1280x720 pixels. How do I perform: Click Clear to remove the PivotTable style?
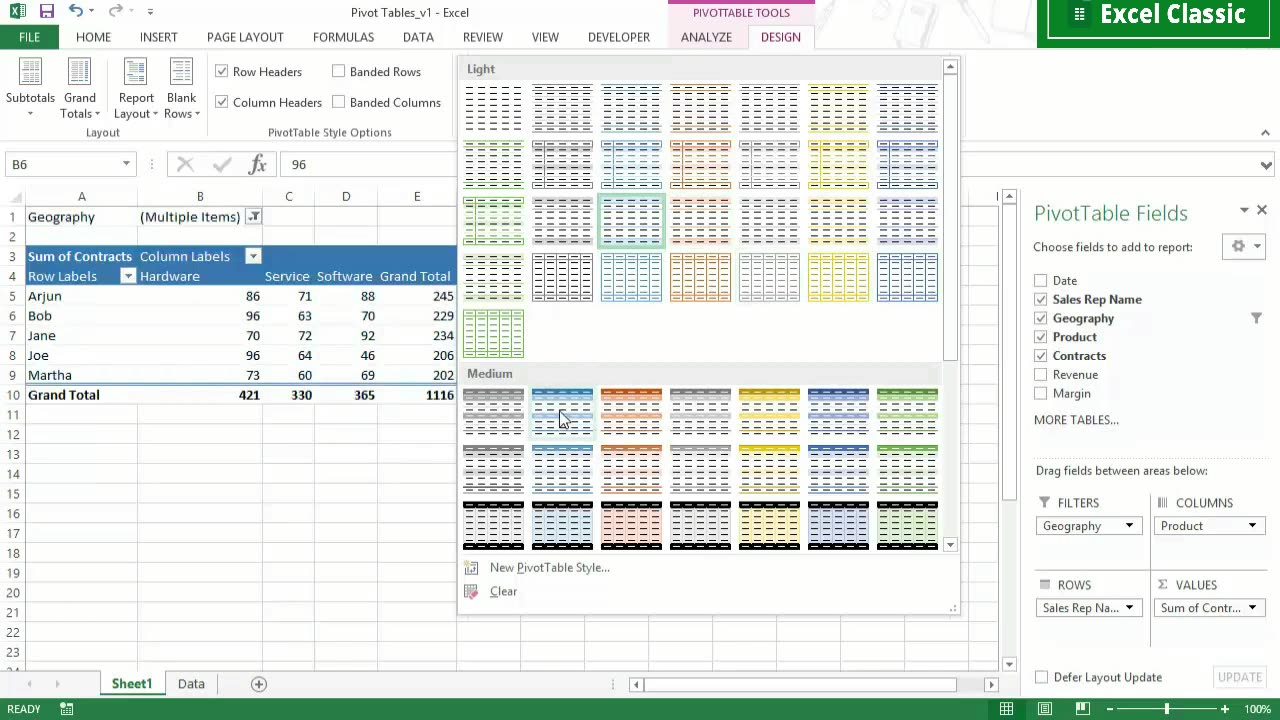[x=503, y=591]
